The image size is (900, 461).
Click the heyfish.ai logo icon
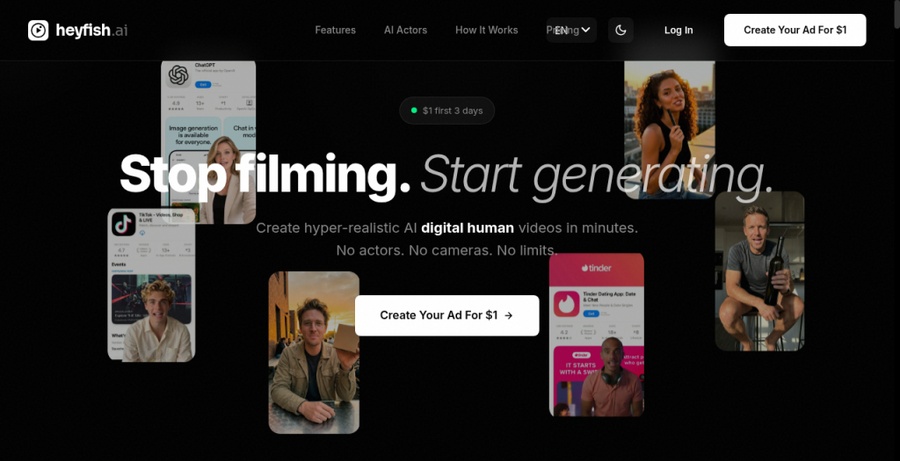[38, 30]
